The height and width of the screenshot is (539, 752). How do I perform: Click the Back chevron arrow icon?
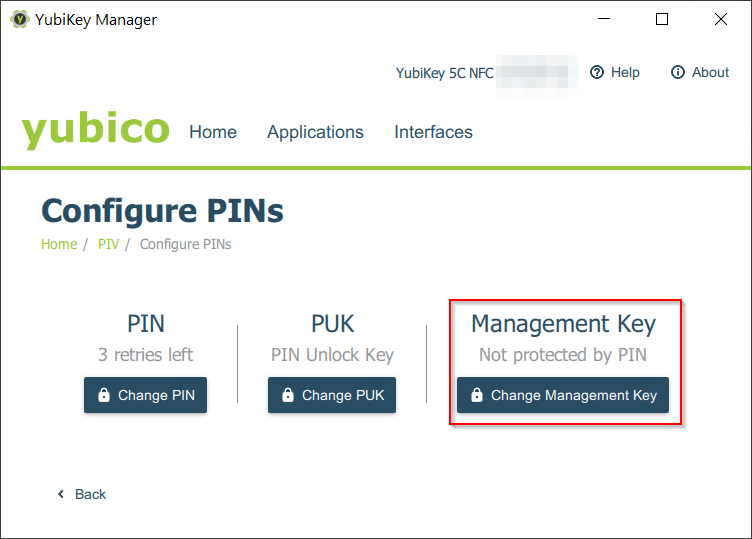[61, 494]
